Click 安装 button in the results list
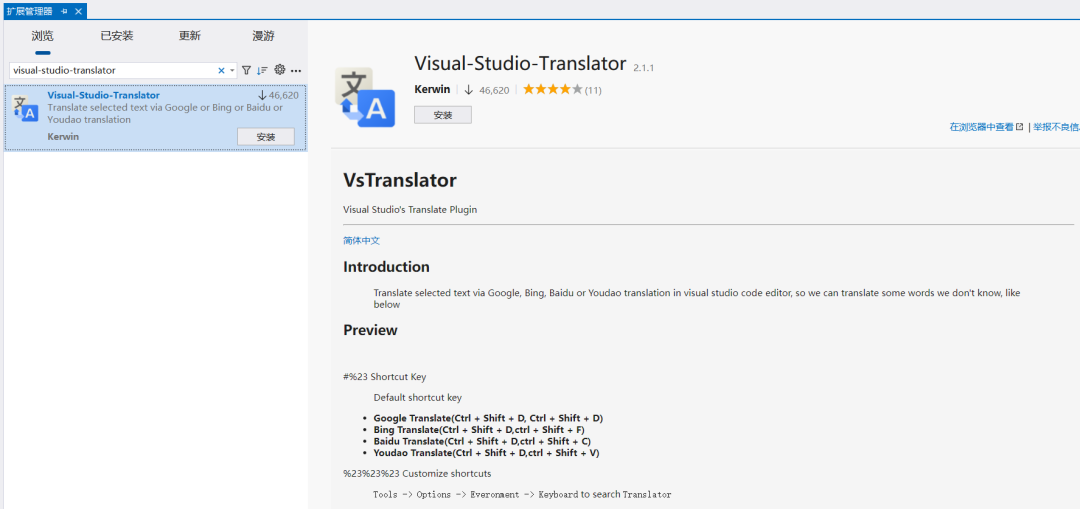The width and height of the screenshot is (1080, 509). tap(266, 136)
